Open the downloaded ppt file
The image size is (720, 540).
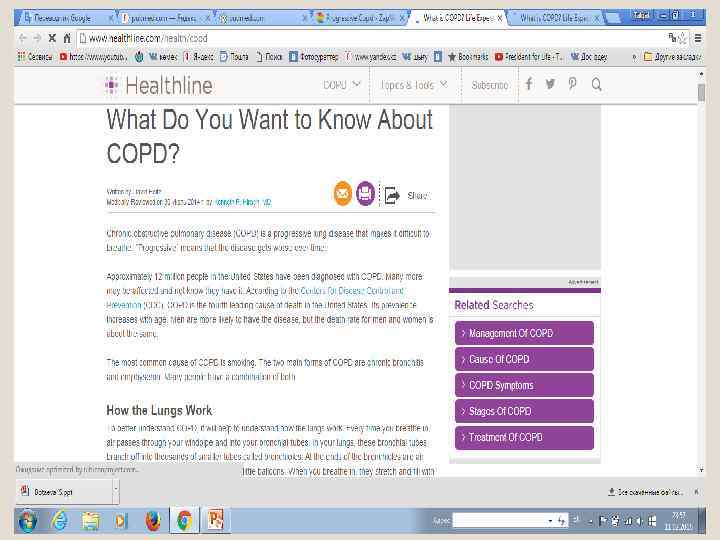coord(63,492)
